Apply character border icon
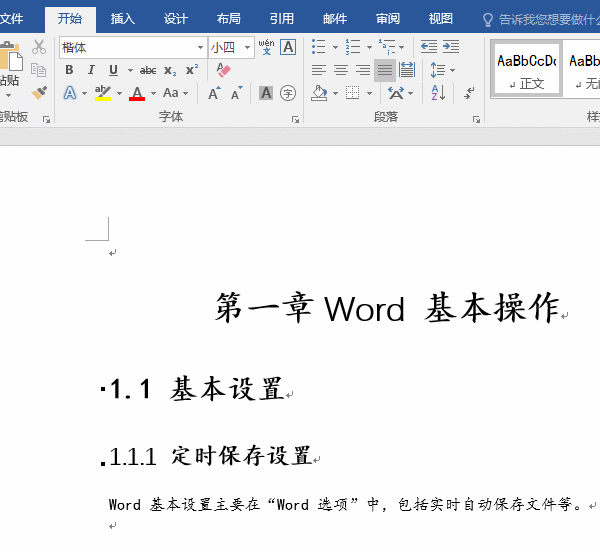Image resolution: width=600 pixels, height=552 pixels. point(288,47)
